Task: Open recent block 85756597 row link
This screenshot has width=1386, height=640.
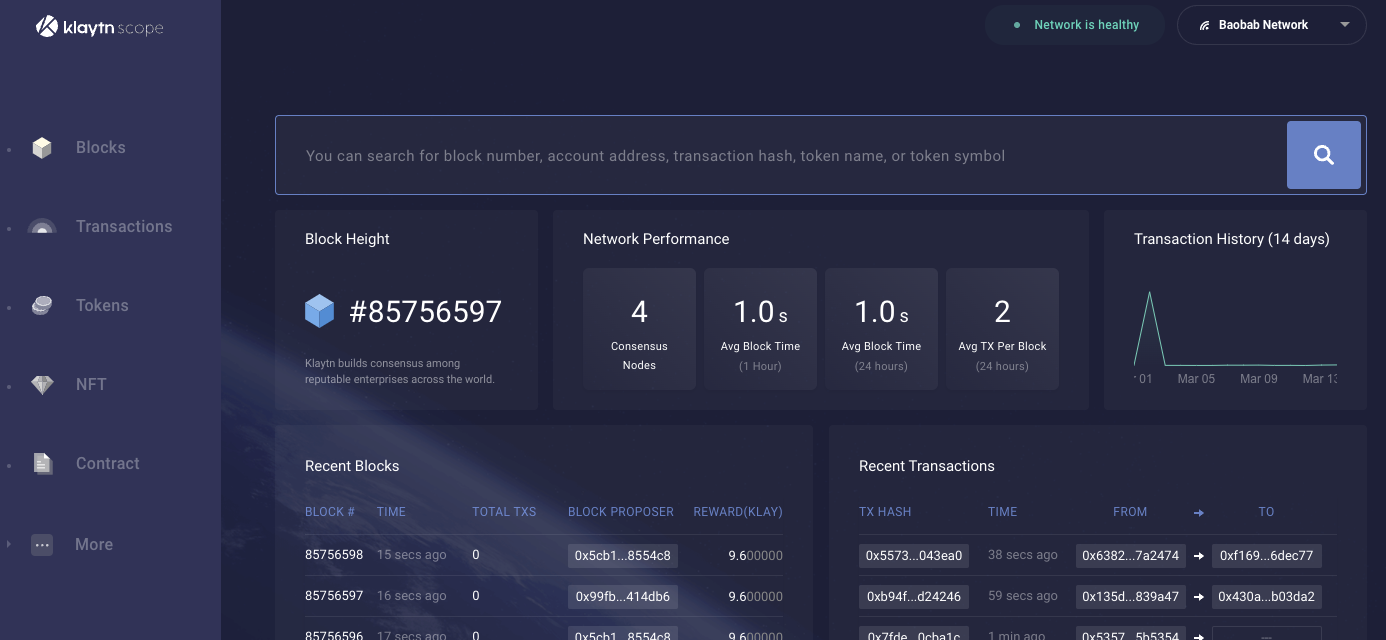Action: coord(334,596)
